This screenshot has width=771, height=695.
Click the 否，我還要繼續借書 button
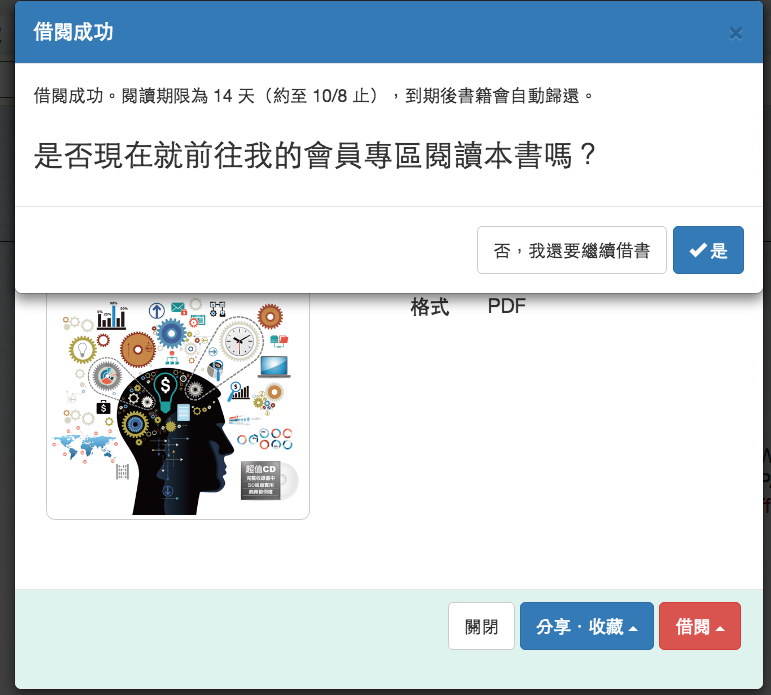point(571,250)
